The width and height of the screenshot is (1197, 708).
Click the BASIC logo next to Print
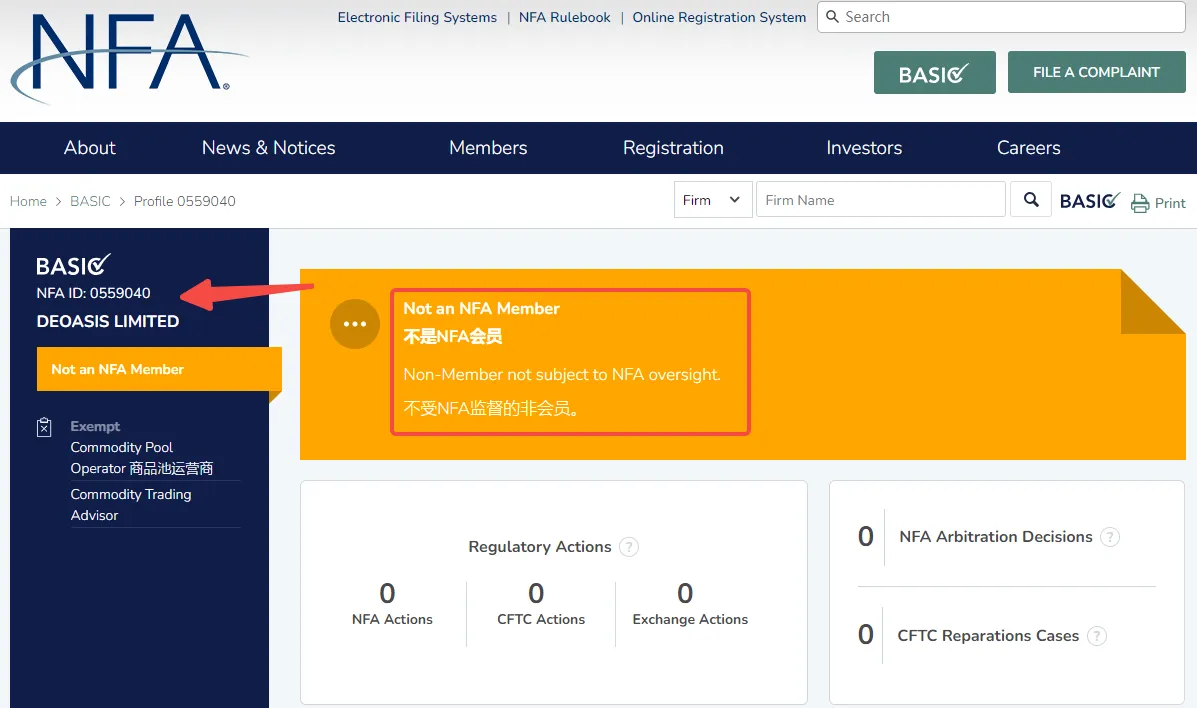(1089, 200)
